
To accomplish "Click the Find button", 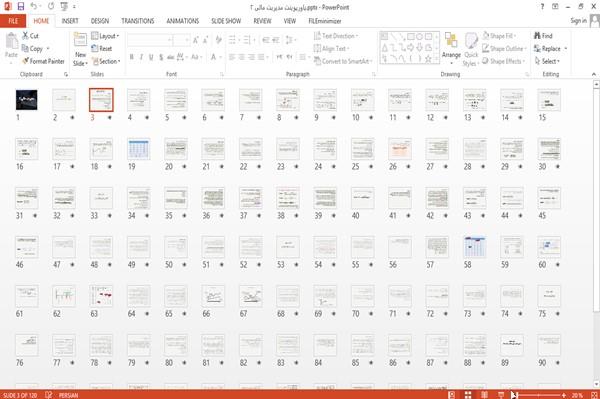I will click(x=543, y=36).
